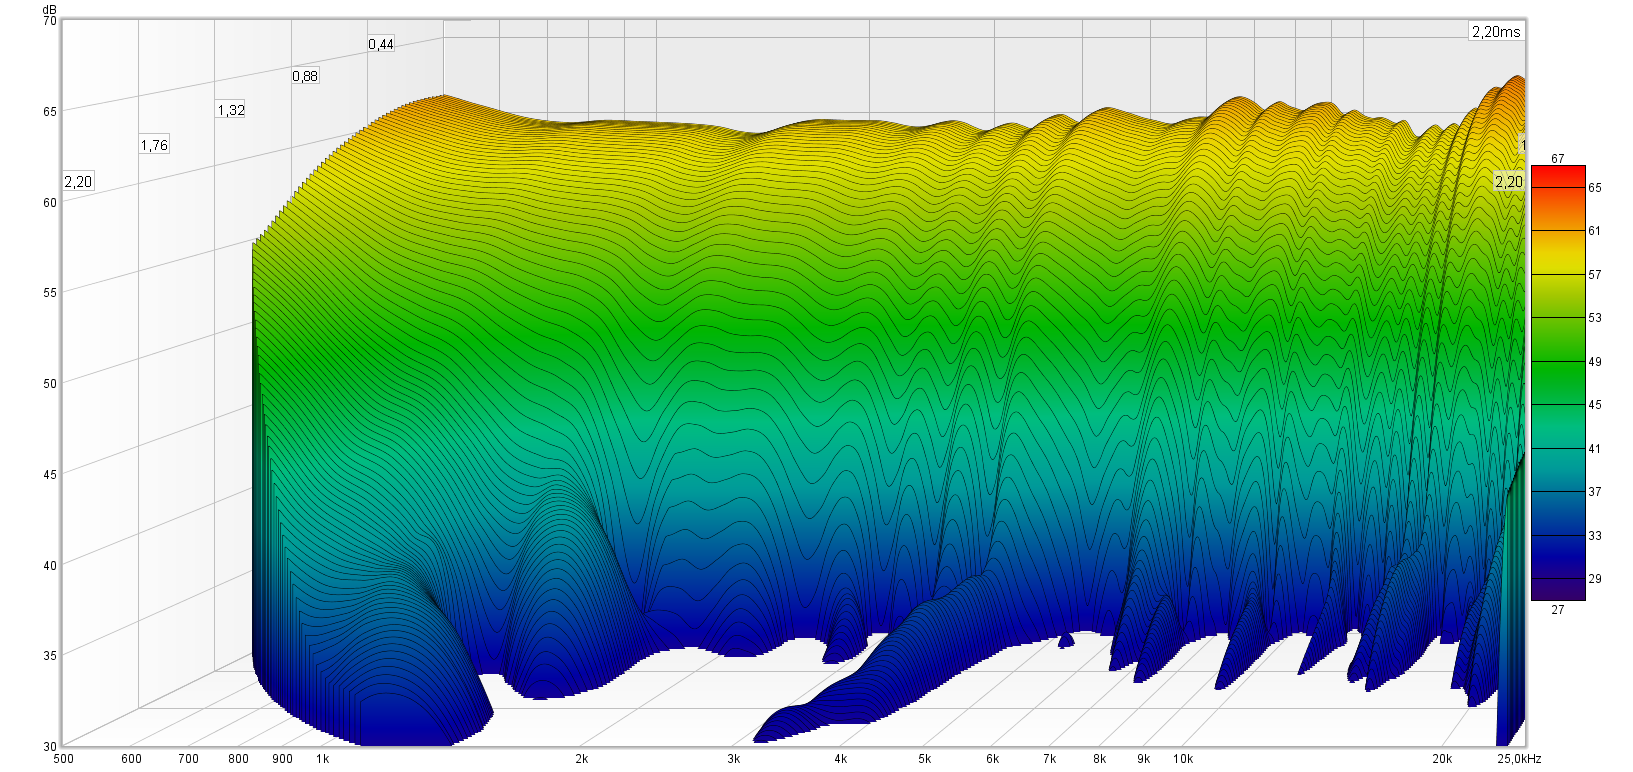Click the highlighted 2,20 label on right edge

coord(1508,181)
